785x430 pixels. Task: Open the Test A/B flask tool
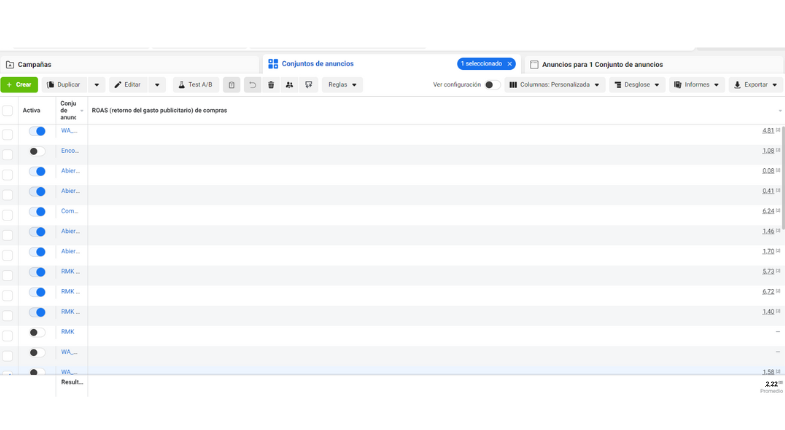[195, 85]
